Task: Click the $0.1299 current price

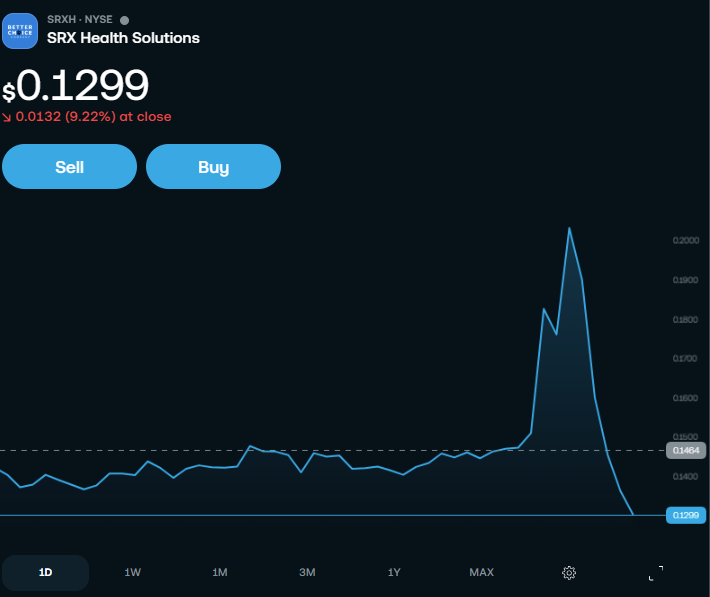Action: (x=75, y=85)
